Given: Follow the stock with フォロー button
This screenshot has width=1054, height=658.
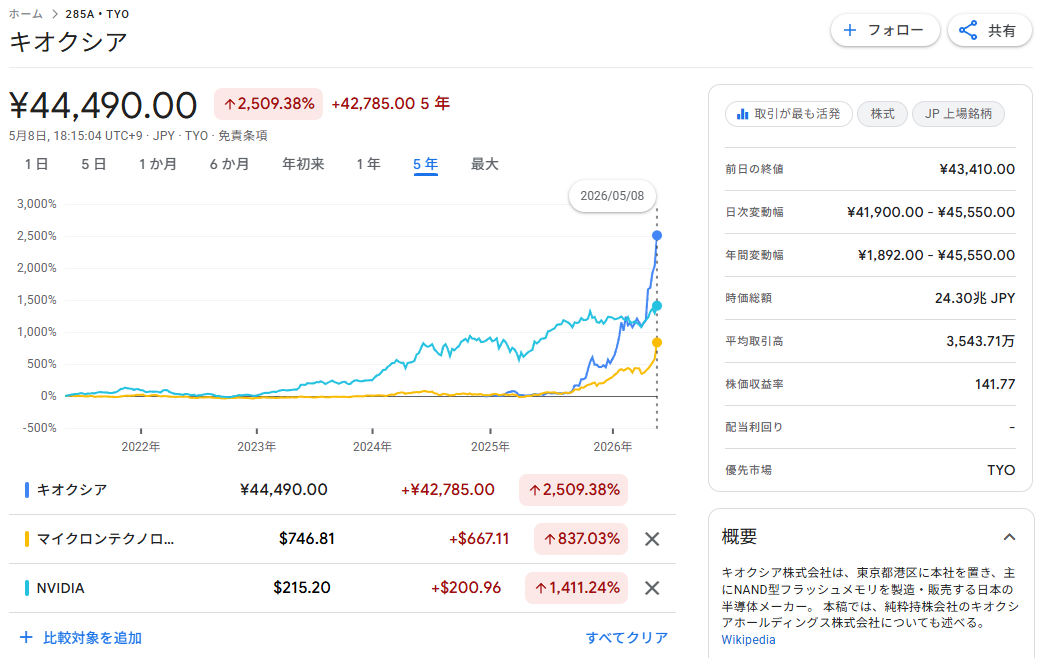Looking at the screenshot, I should (x=885, y=30).
